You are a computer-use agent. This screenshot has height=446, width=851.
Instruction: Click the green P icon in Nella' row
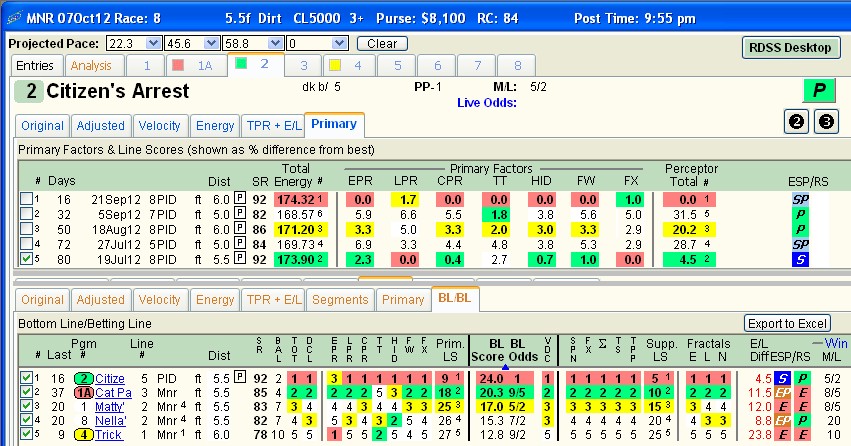point(802,420)
